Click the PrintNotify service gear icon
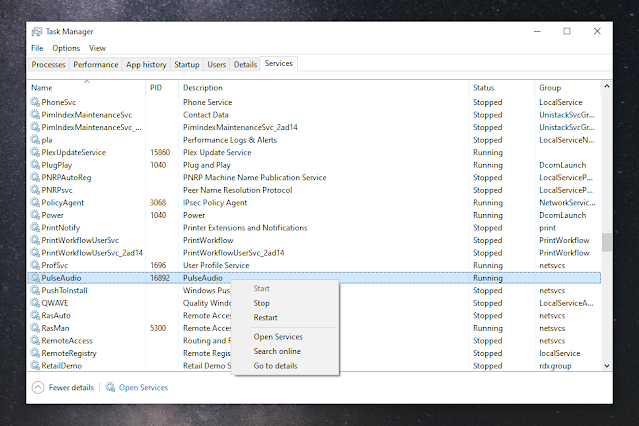639x426 pixels. coord(35,227)
